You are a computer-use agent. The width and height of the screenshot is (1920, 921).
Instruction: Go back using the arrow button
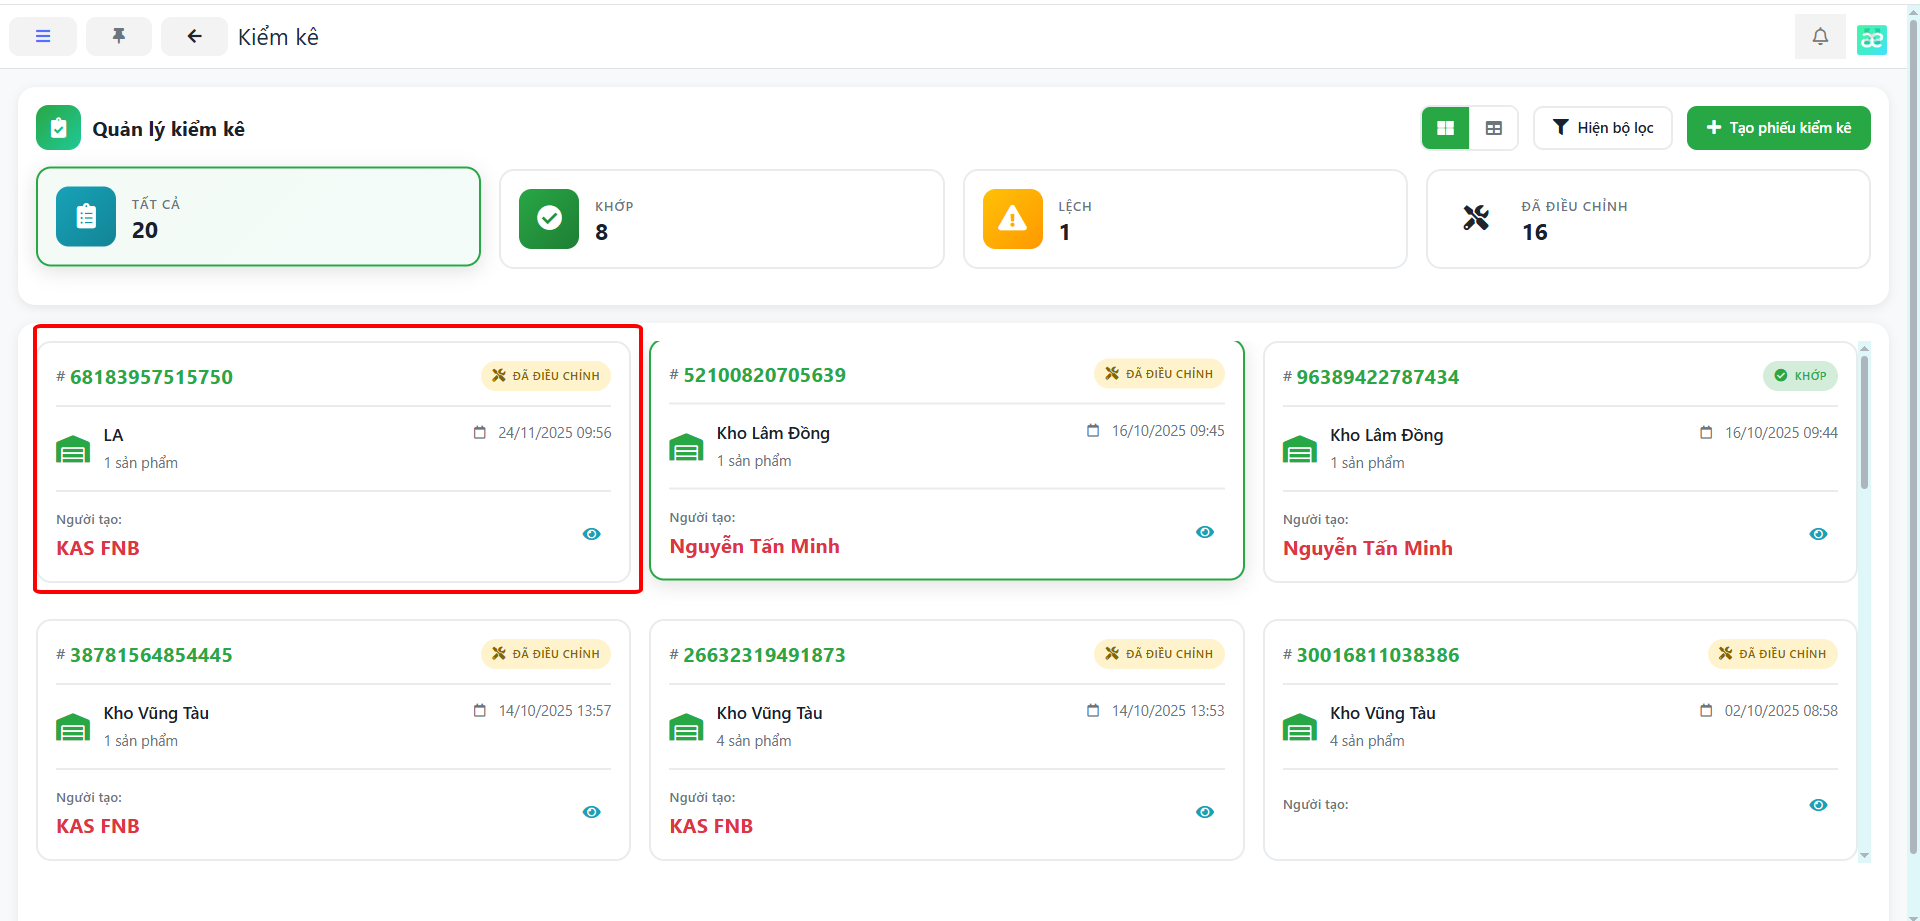[194, 37]
